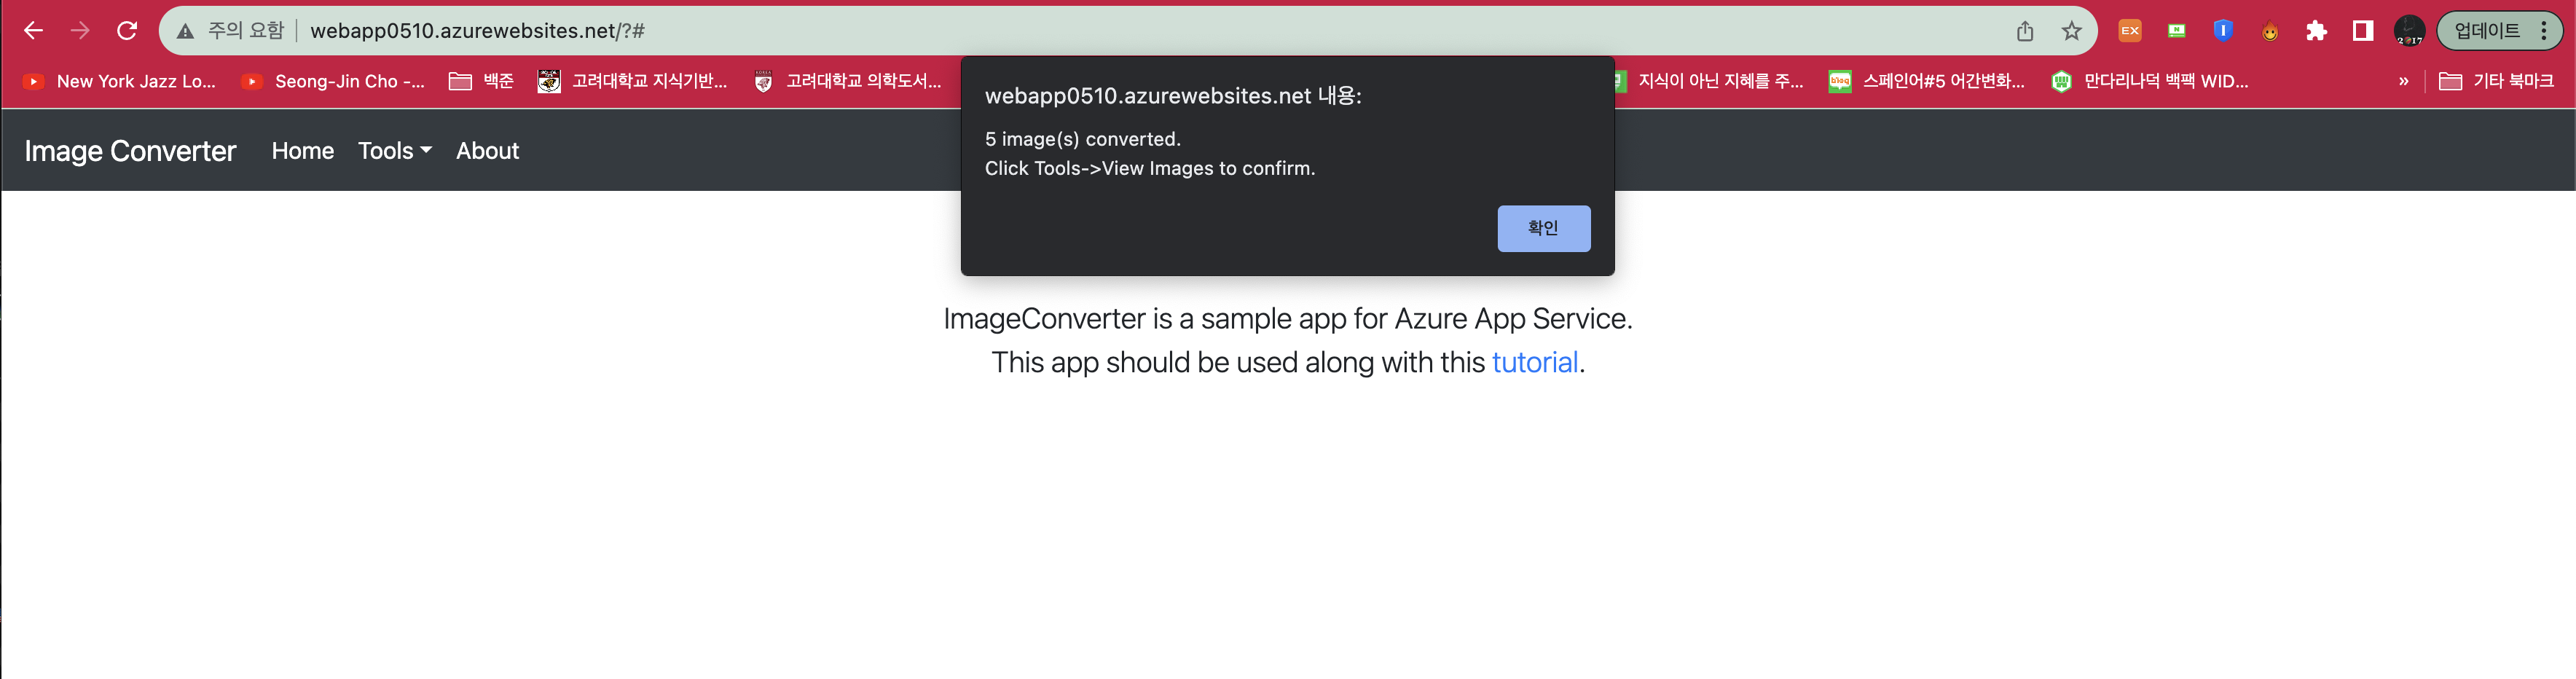Viewport: 2576px width, 679px height.
Task: Open the About nav item
Action: (487, 151)
